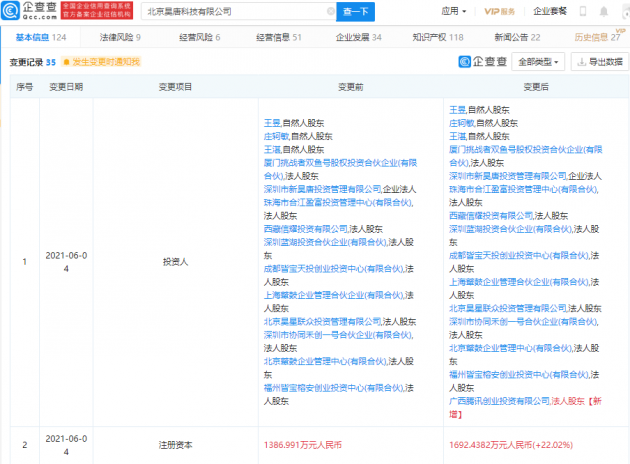Click the 变更记录 35 section heading
The image size is (630, 464).
point(33,62)
